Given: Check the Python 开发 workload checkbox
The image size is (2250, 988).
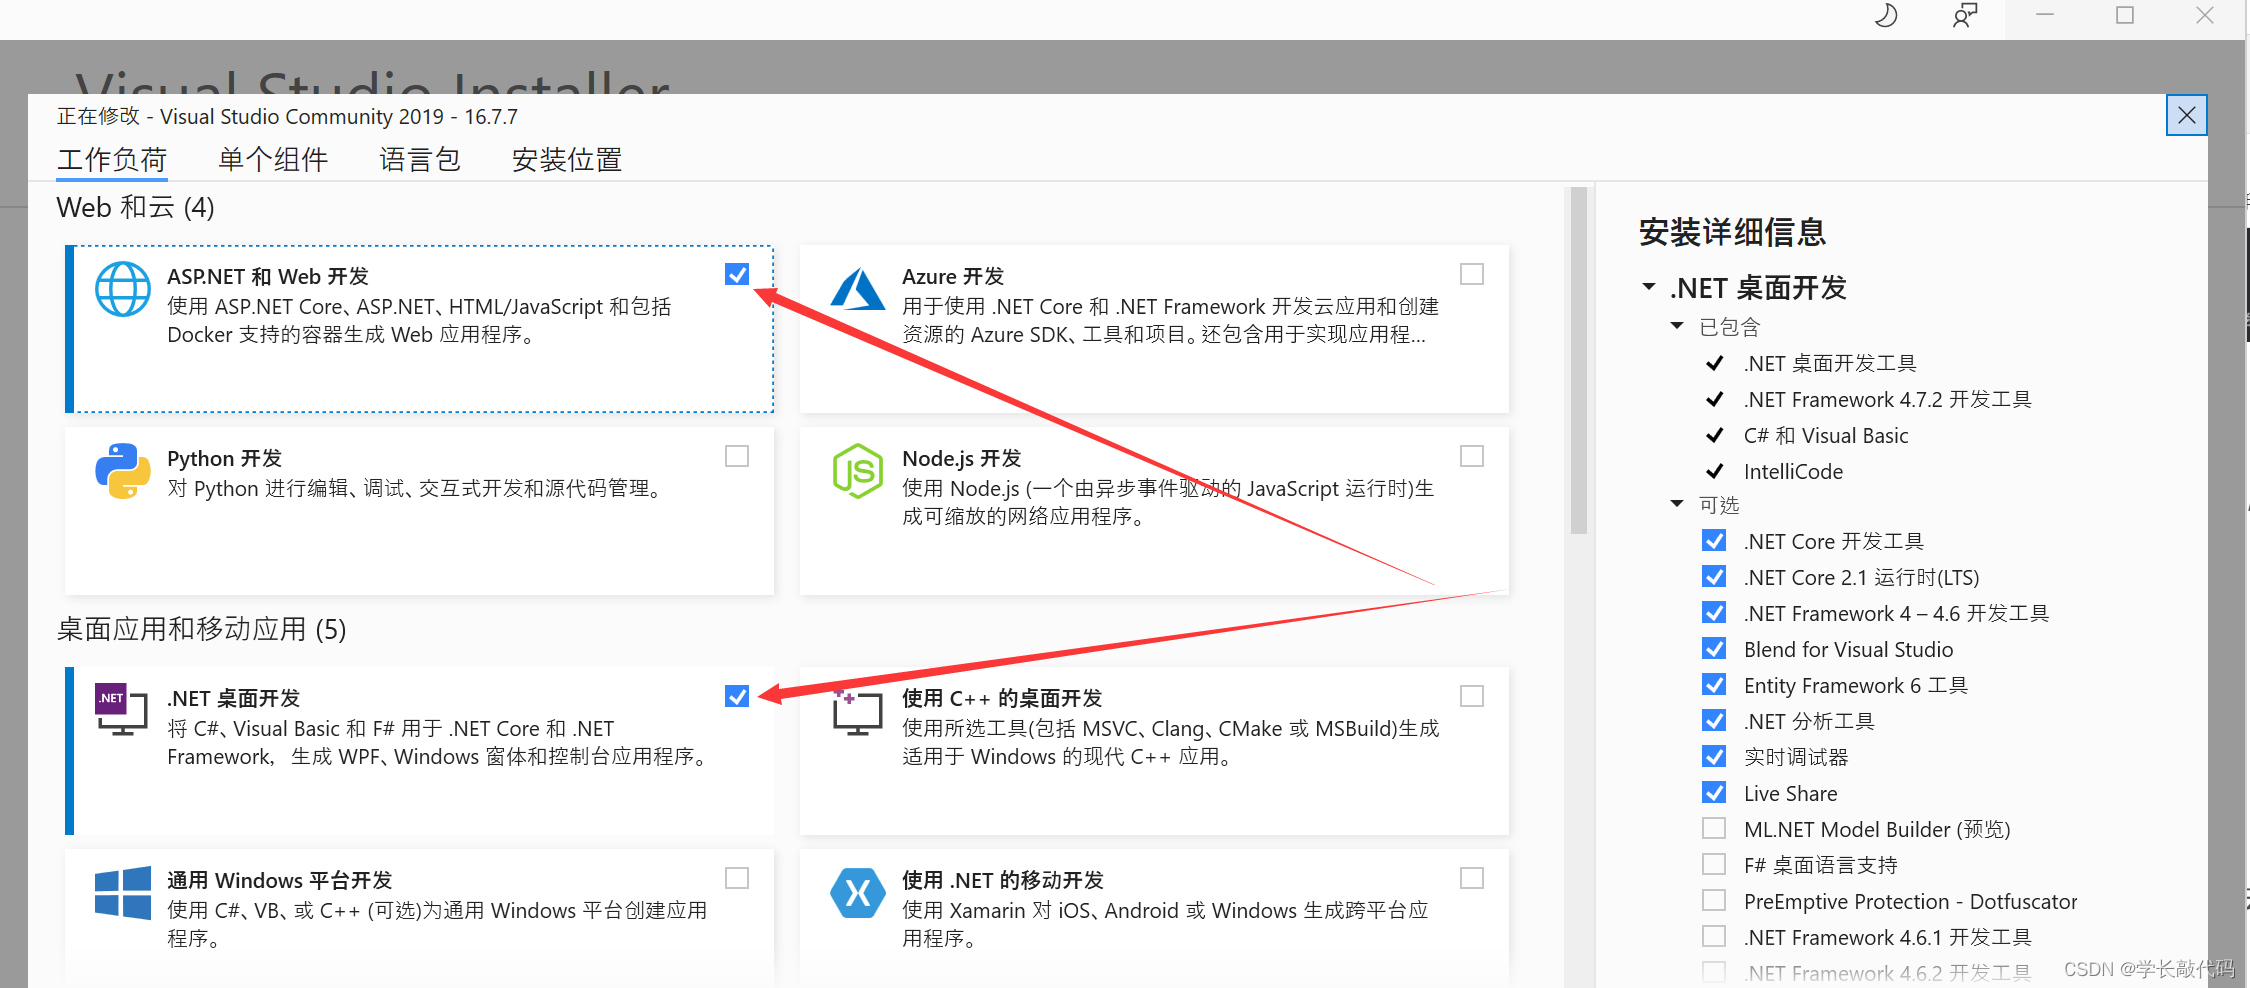Looking at the screenshot, I should coord(737,456).
